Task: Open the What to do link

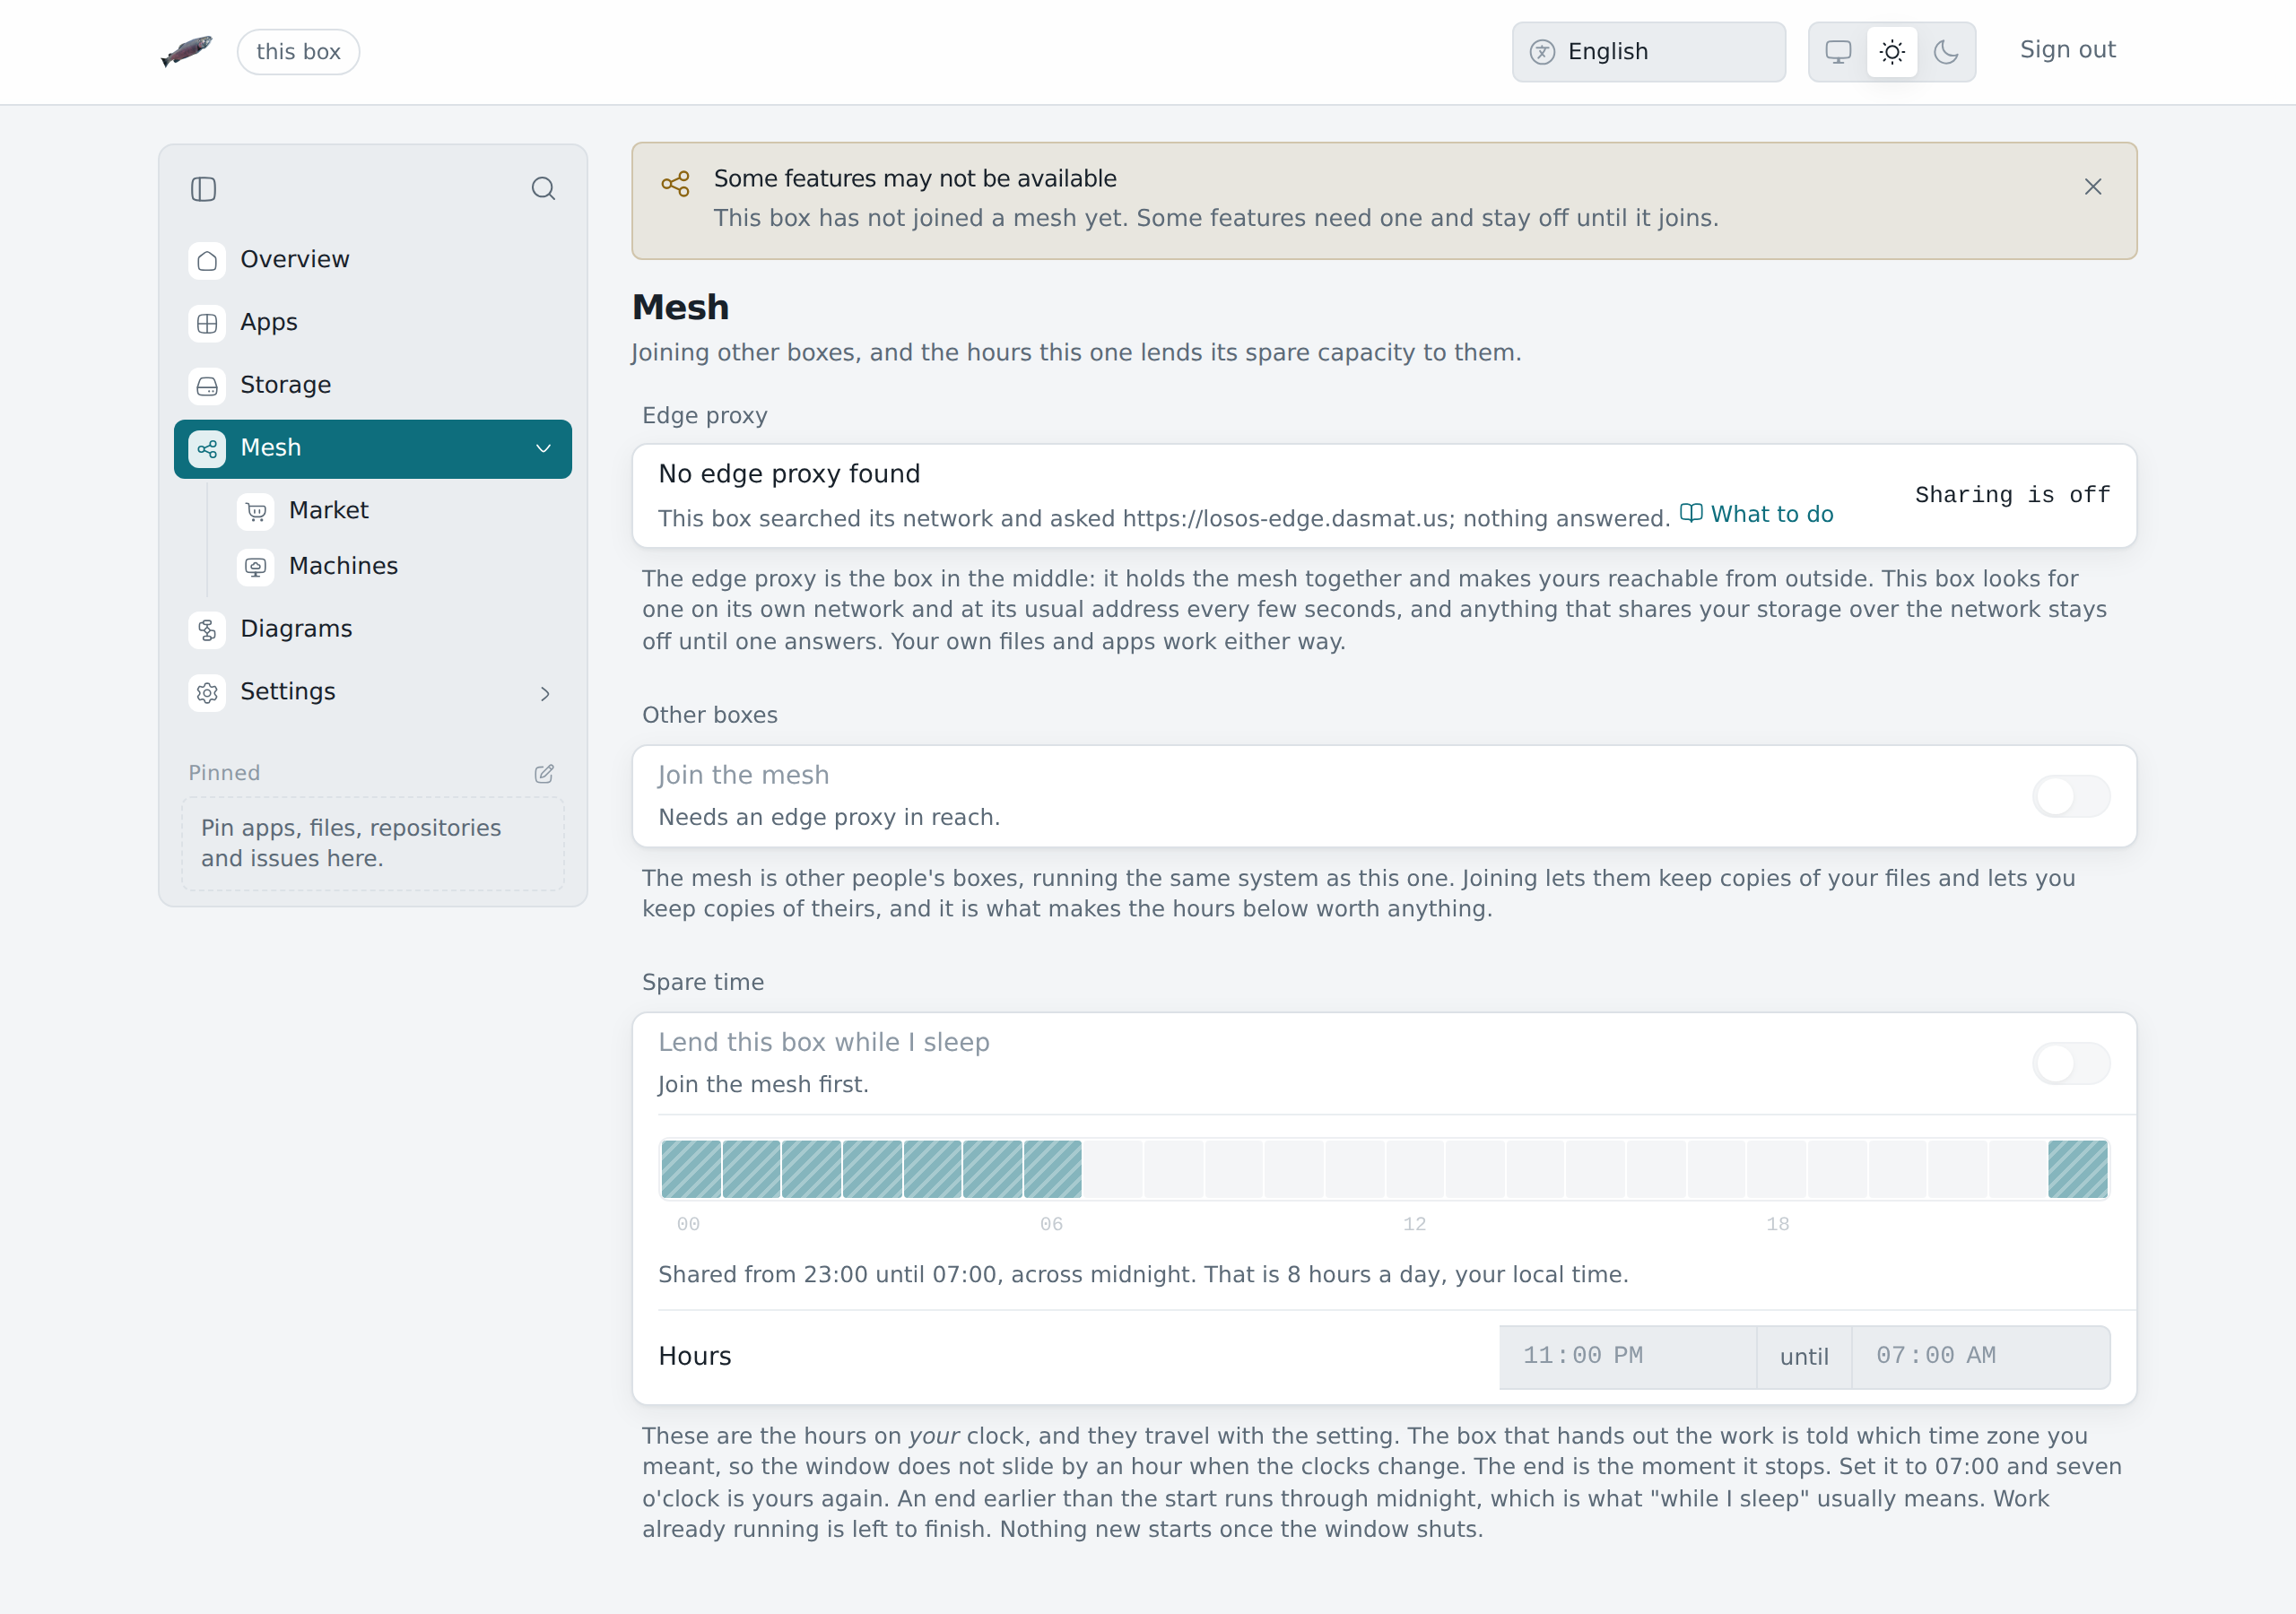Action: 1756,514
